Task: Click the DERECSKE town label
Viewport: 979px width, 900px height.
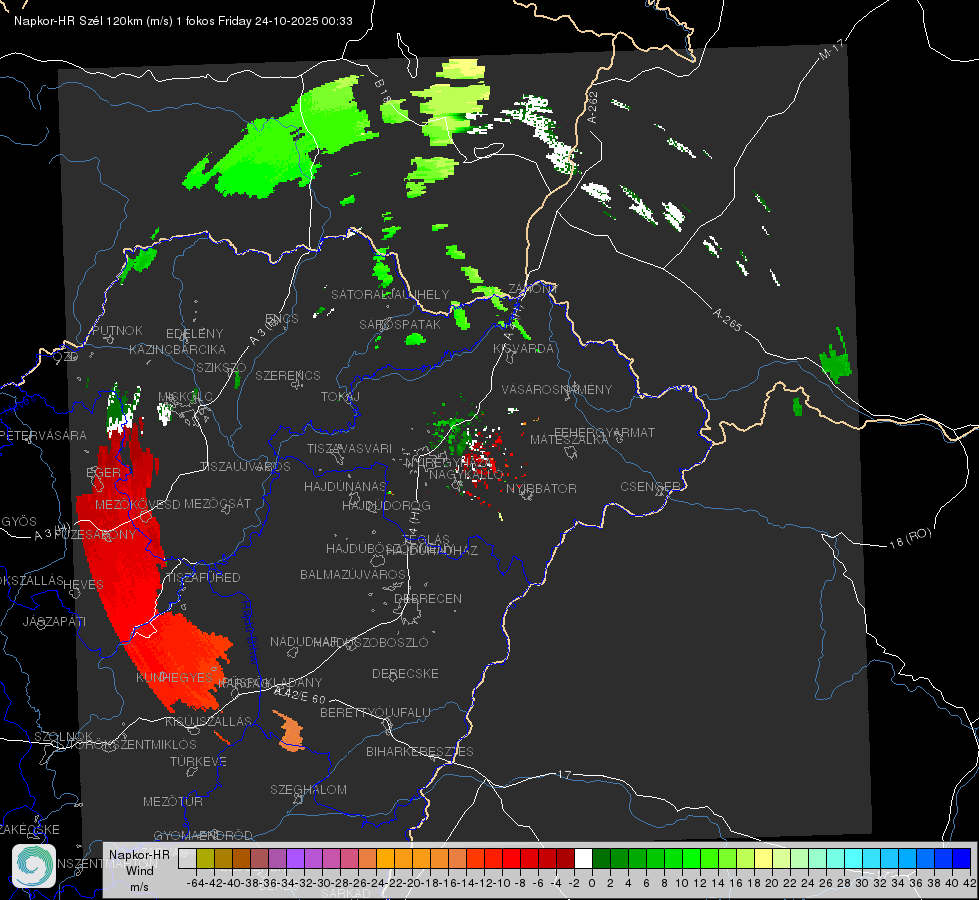Action: (x=405, y=673)
